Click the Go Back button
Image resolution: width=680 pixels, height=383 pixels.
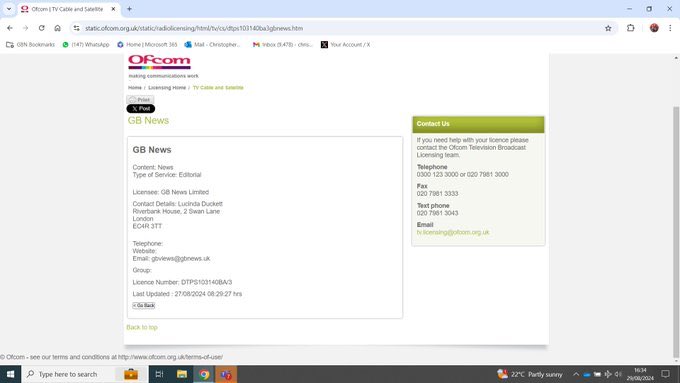(x=144, y=305)
